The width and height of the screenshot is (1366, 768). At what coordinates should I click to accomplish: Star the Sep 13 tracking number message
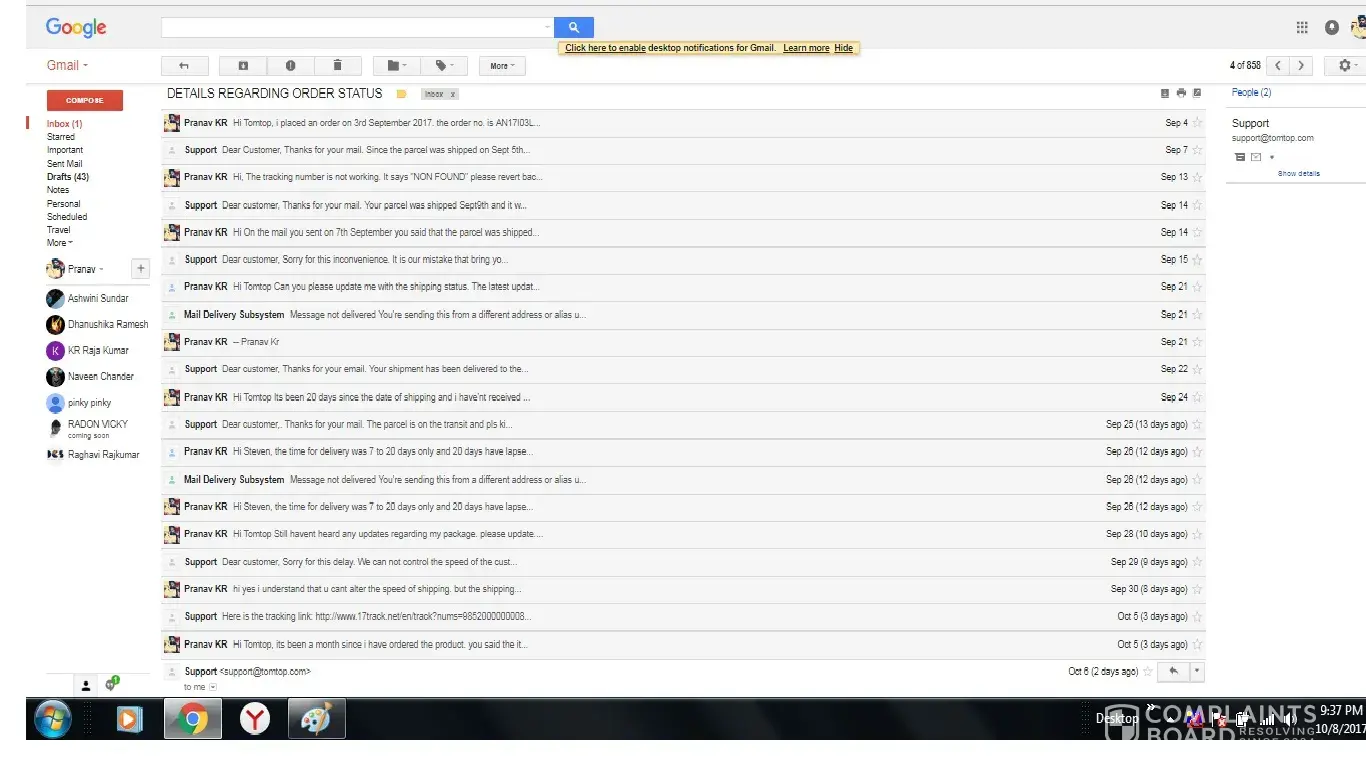click(x=1197, y=177)
